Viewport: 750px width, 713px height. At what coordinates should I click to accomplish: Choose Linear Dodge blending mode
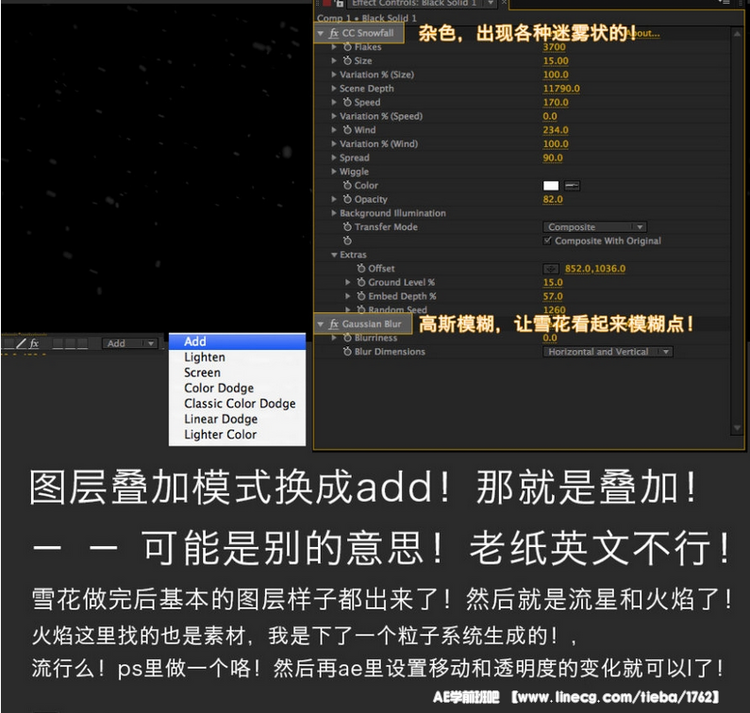(237, 419)
